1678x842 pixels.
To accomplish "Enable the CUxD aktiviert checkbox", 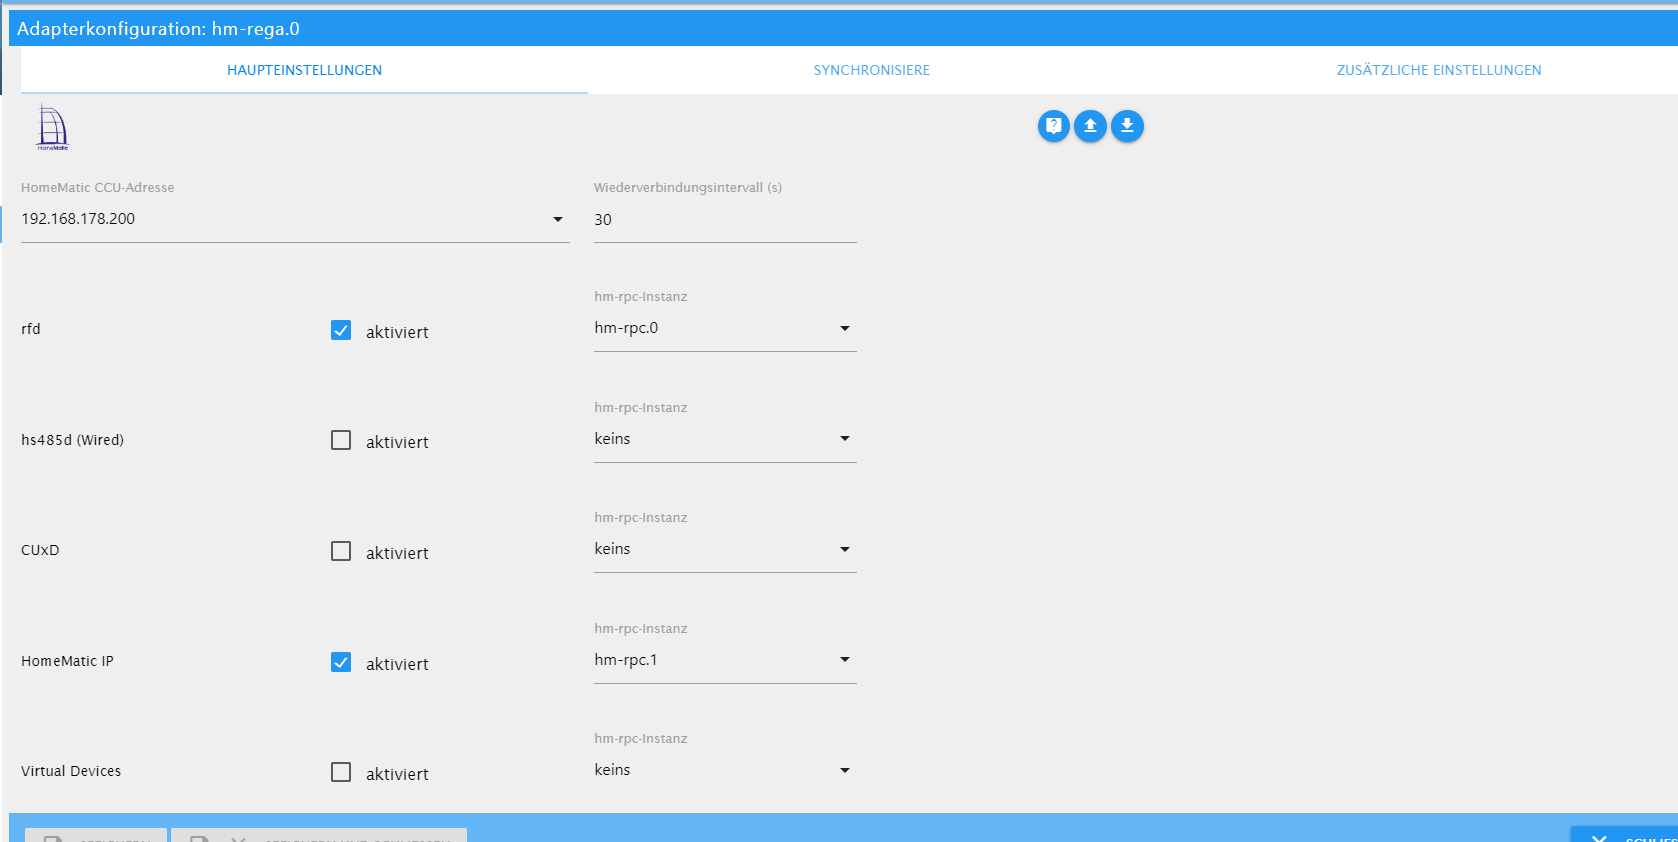I will click(341, 551).
